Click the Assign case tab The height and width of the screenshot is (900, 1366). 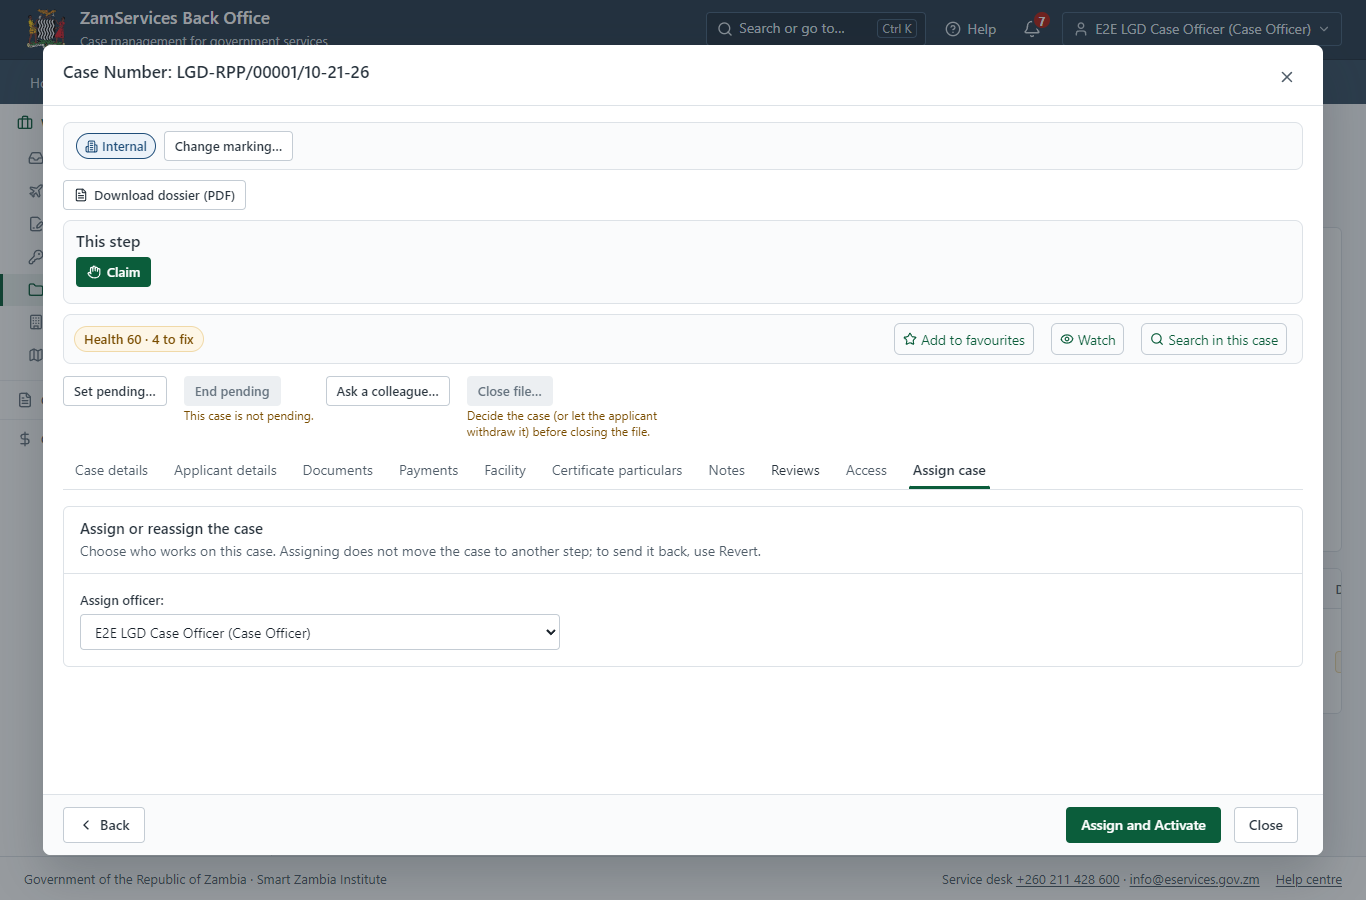click(x=949, y=470)
